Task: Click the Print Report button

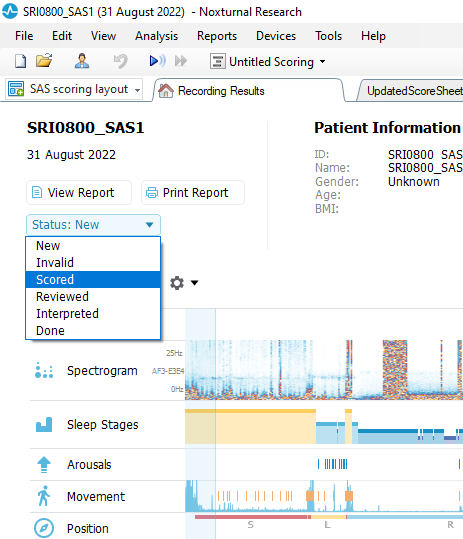Action: (x=193, y=192)
